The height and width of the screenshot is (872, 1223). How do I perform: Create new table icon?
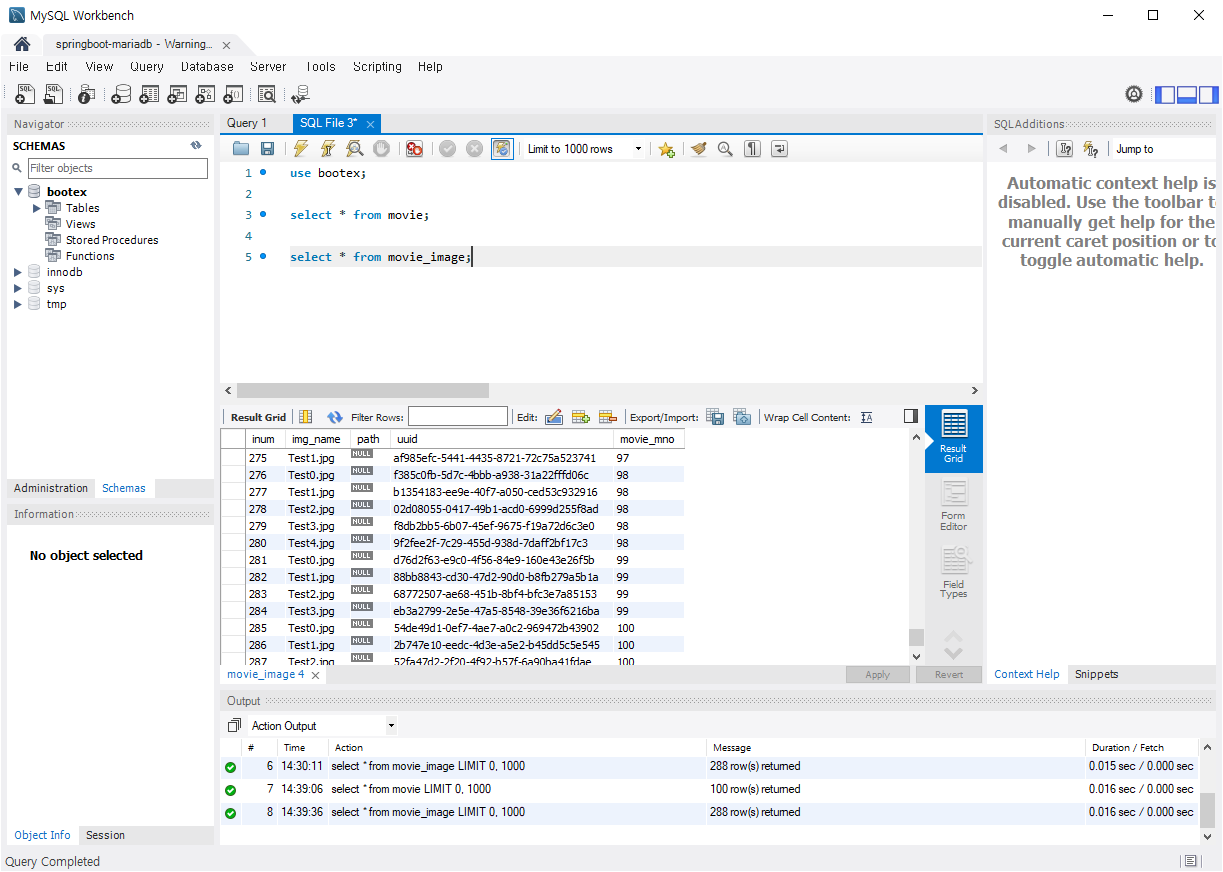[149, 94]
